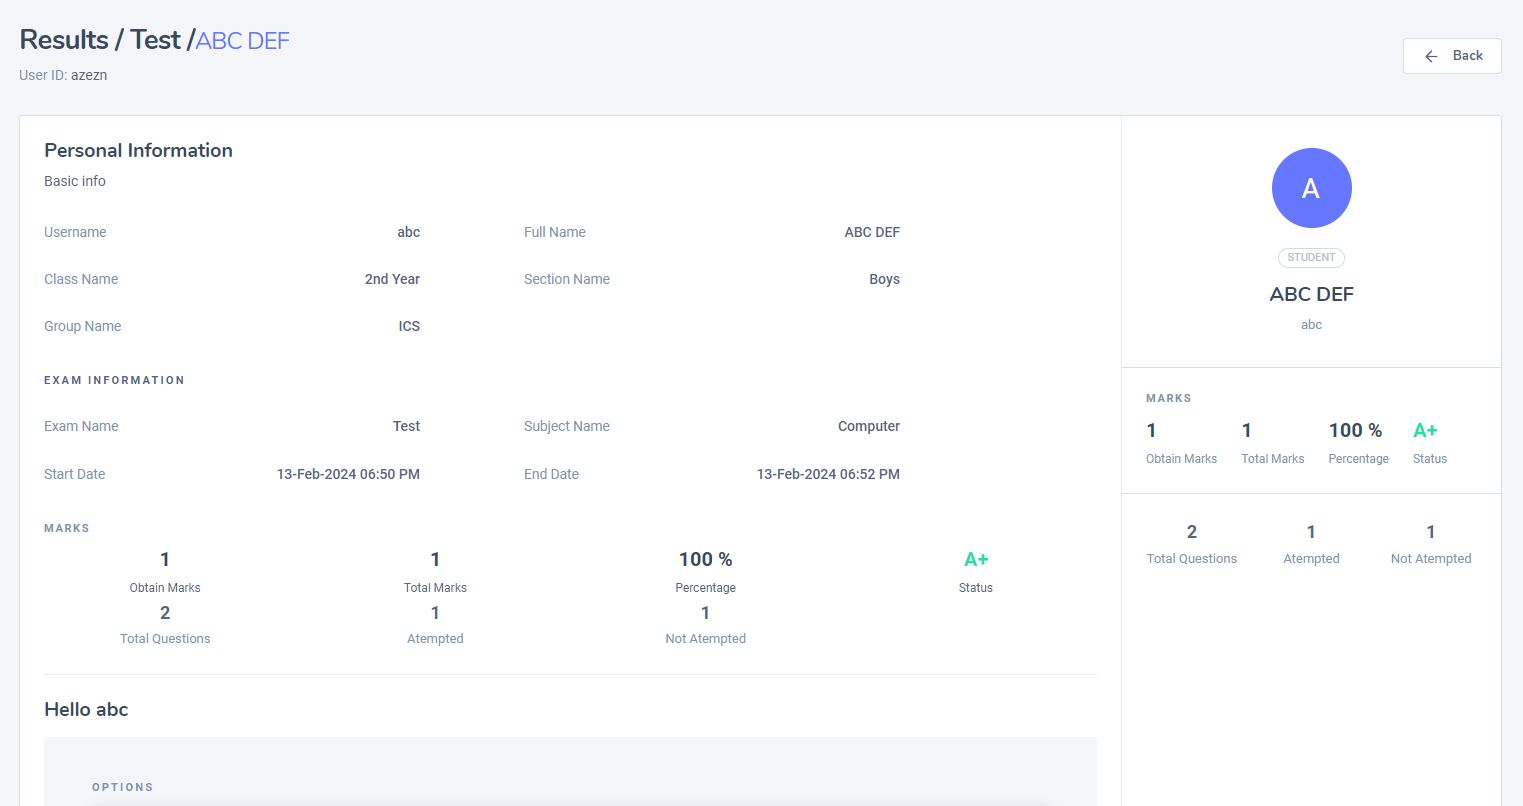Click the 100 % Percentage in main panel
Viewport: 1523px width, 806px height.
(x=705, y=559)
